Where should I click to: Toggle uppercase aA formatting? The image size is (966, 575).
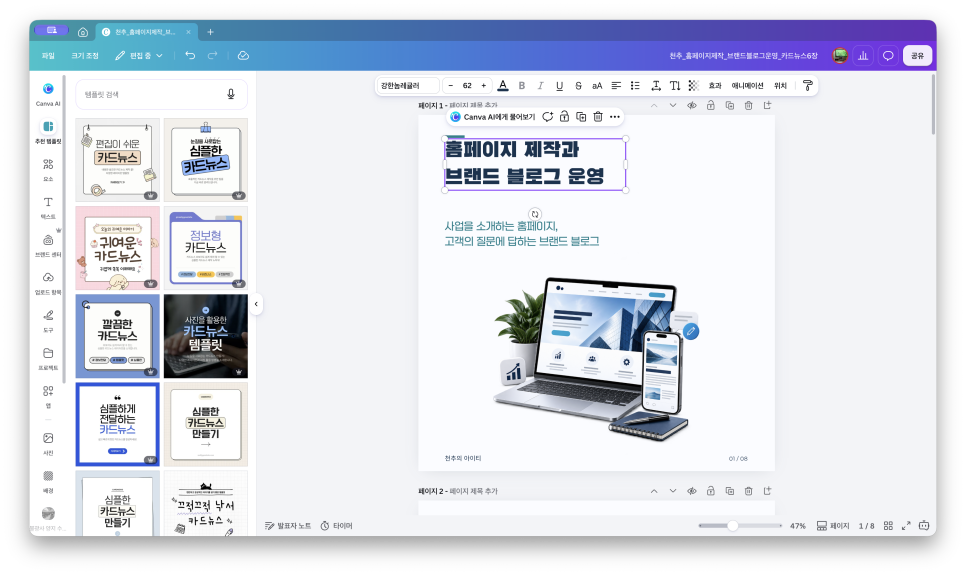coord(597,86)
